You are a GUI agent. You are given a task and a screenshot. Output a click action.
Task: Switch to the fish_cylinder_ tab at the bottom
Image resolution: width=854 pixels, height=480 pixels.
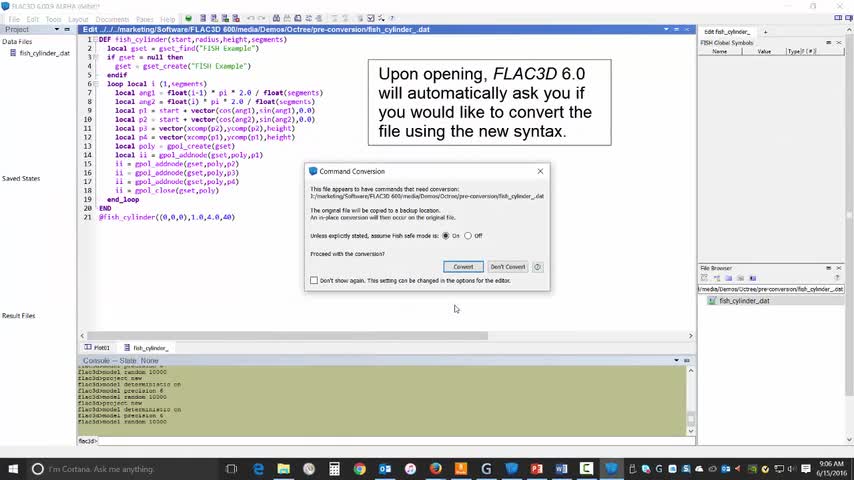(x=146, y=348)
